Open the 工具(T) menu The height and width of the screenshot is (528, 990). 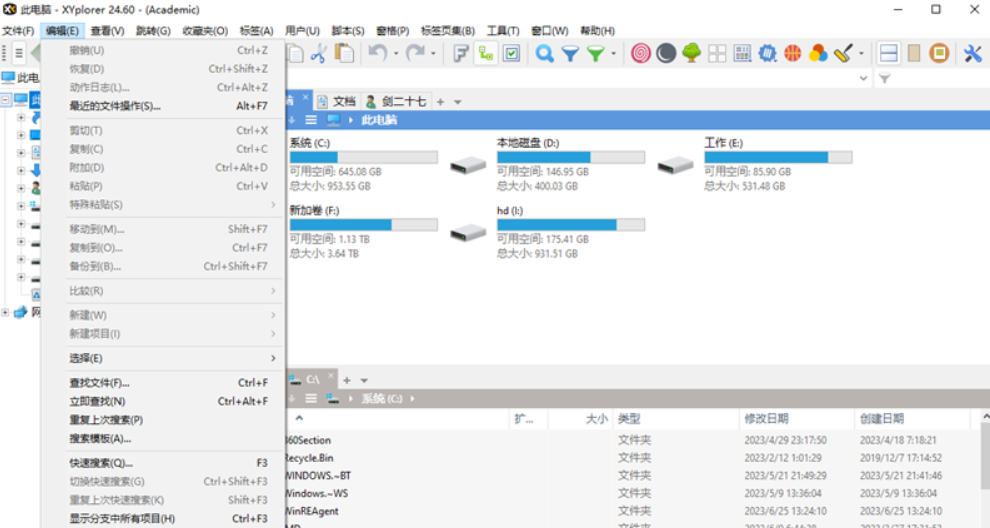pos(503,30)
